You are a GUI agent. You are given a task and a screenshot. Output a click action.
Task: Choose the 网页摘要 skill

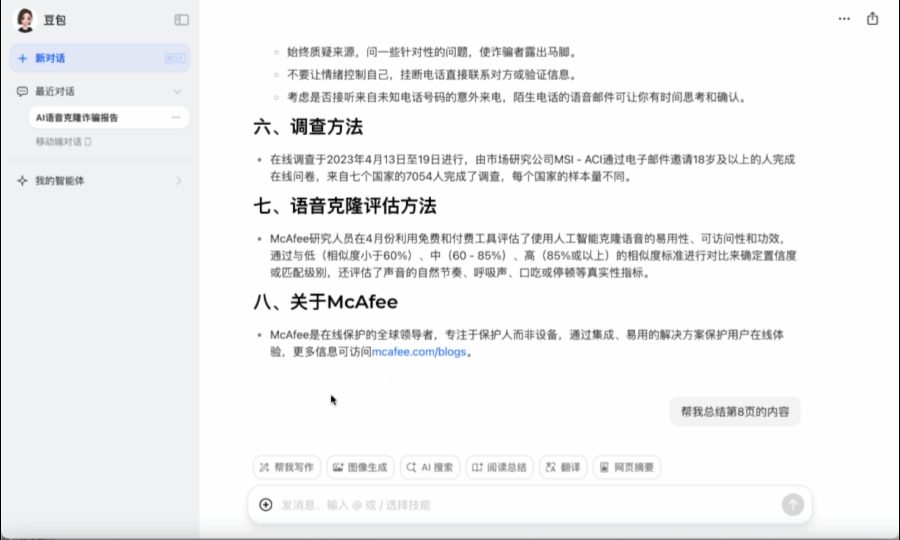click(627, 467)
